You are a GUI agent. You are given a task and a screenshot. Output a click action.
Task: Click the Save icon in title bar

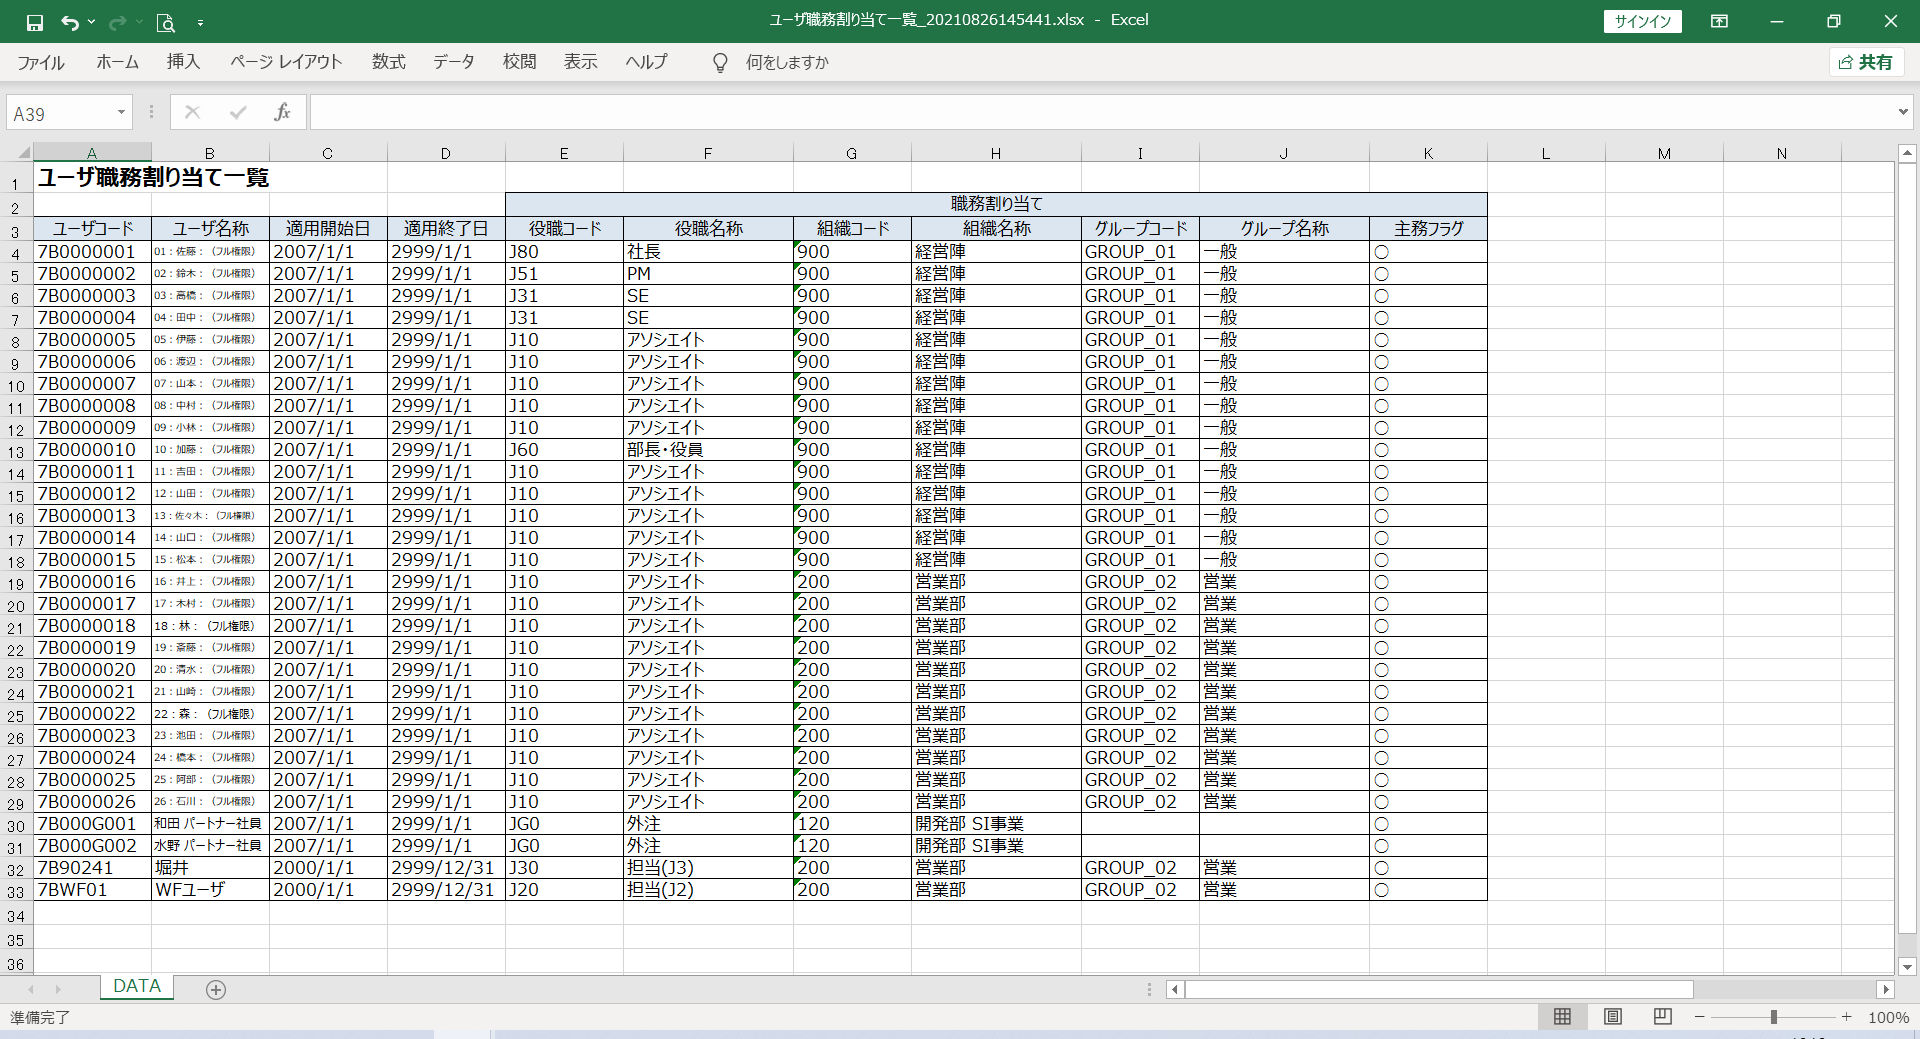[35, 22]
